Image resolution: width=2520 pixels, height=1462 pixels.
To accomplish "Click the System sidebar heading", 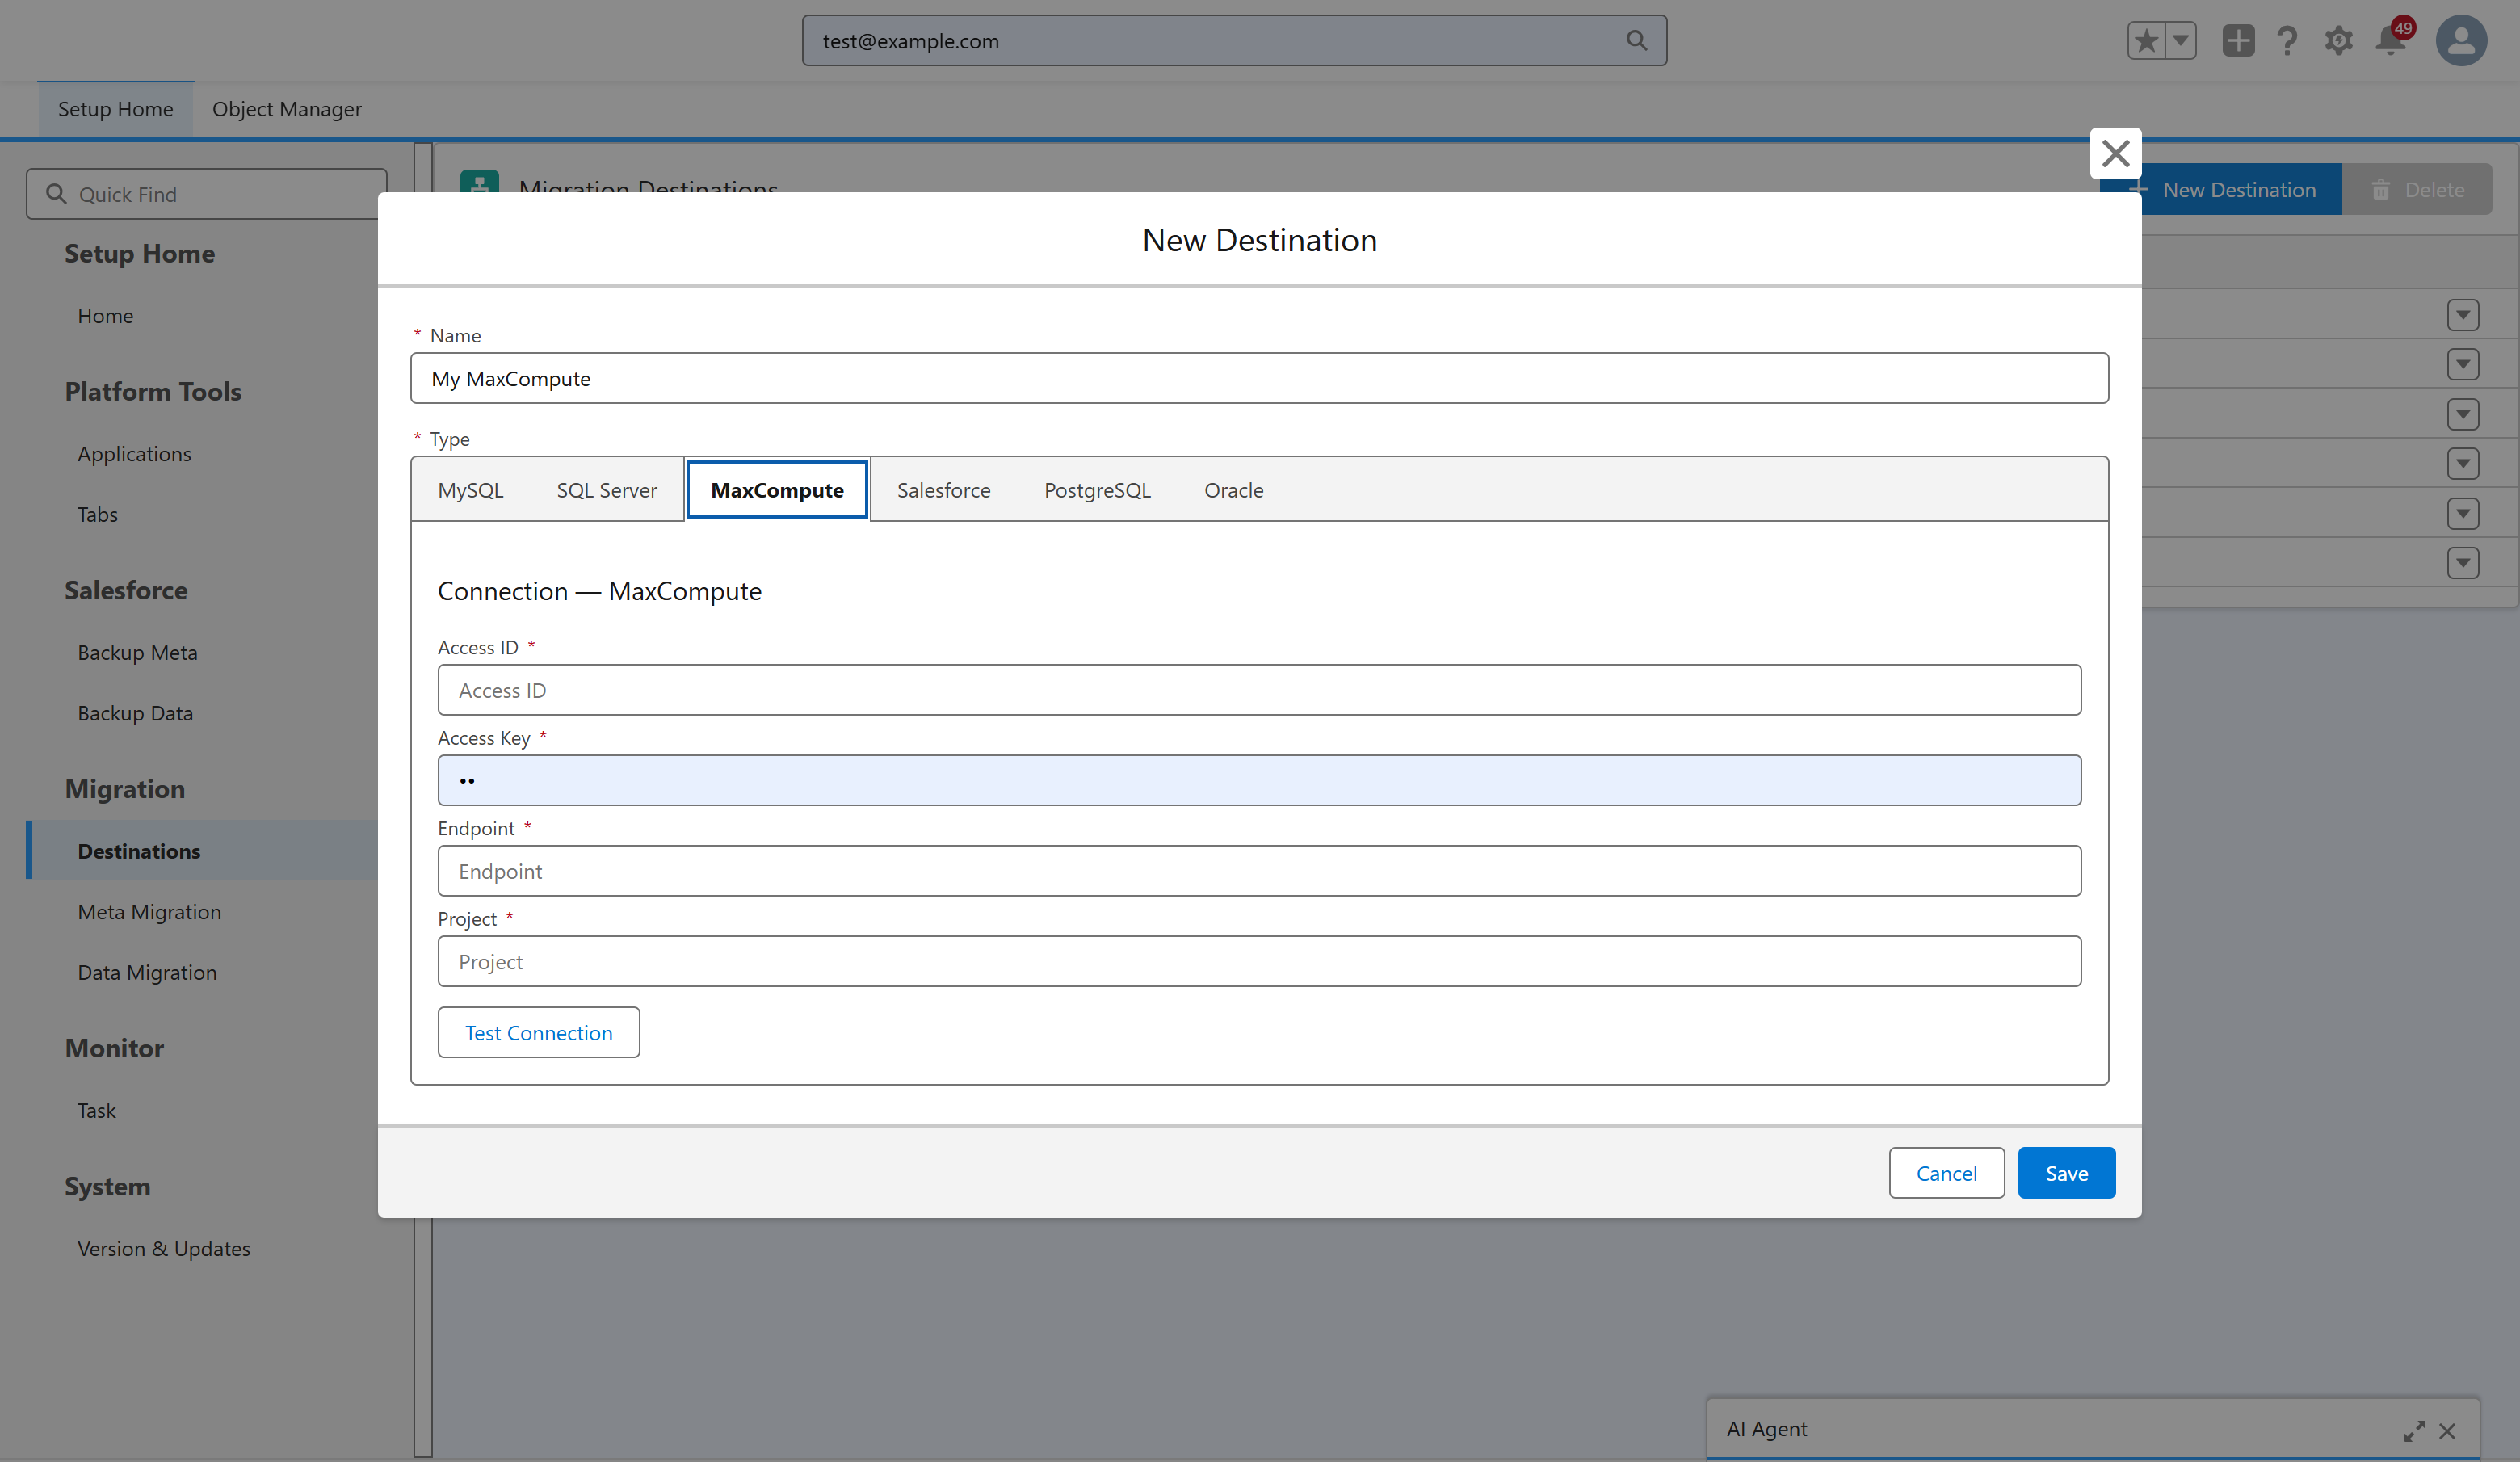I will (107, 1186).
